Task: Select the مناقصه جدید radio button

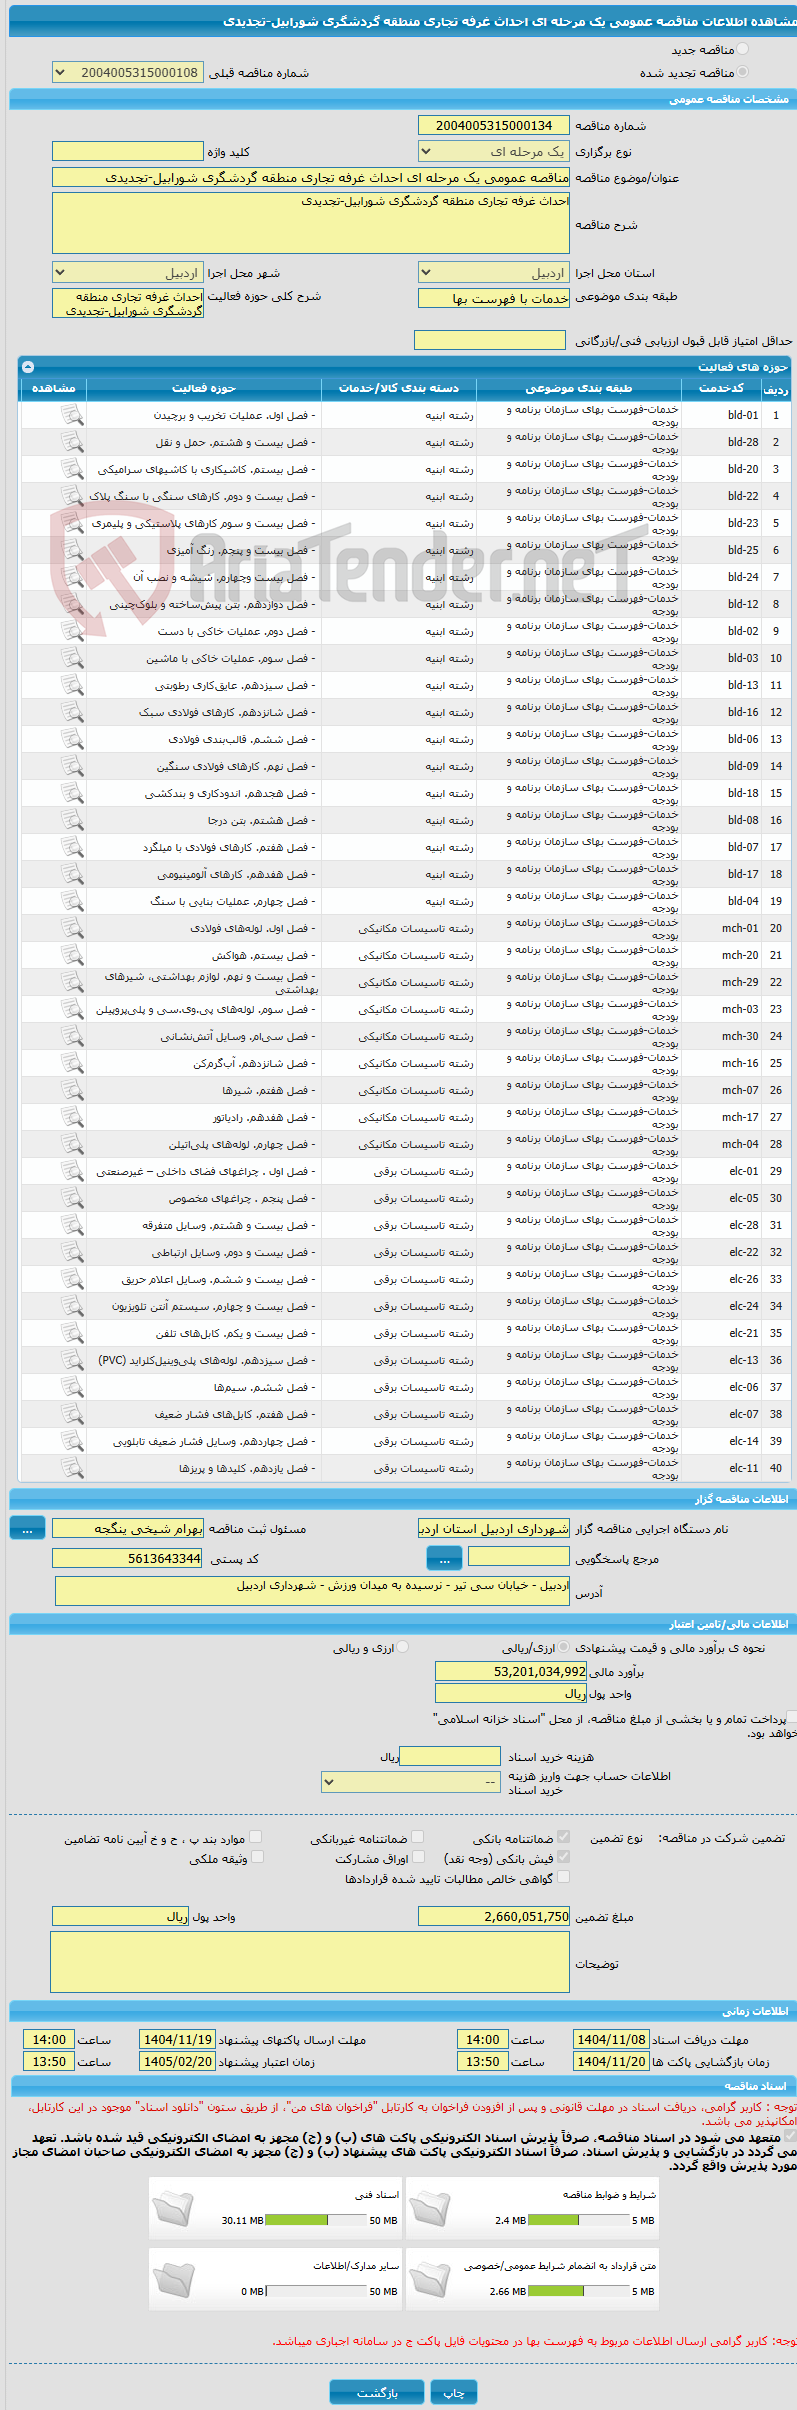Action: click(742, 49)
